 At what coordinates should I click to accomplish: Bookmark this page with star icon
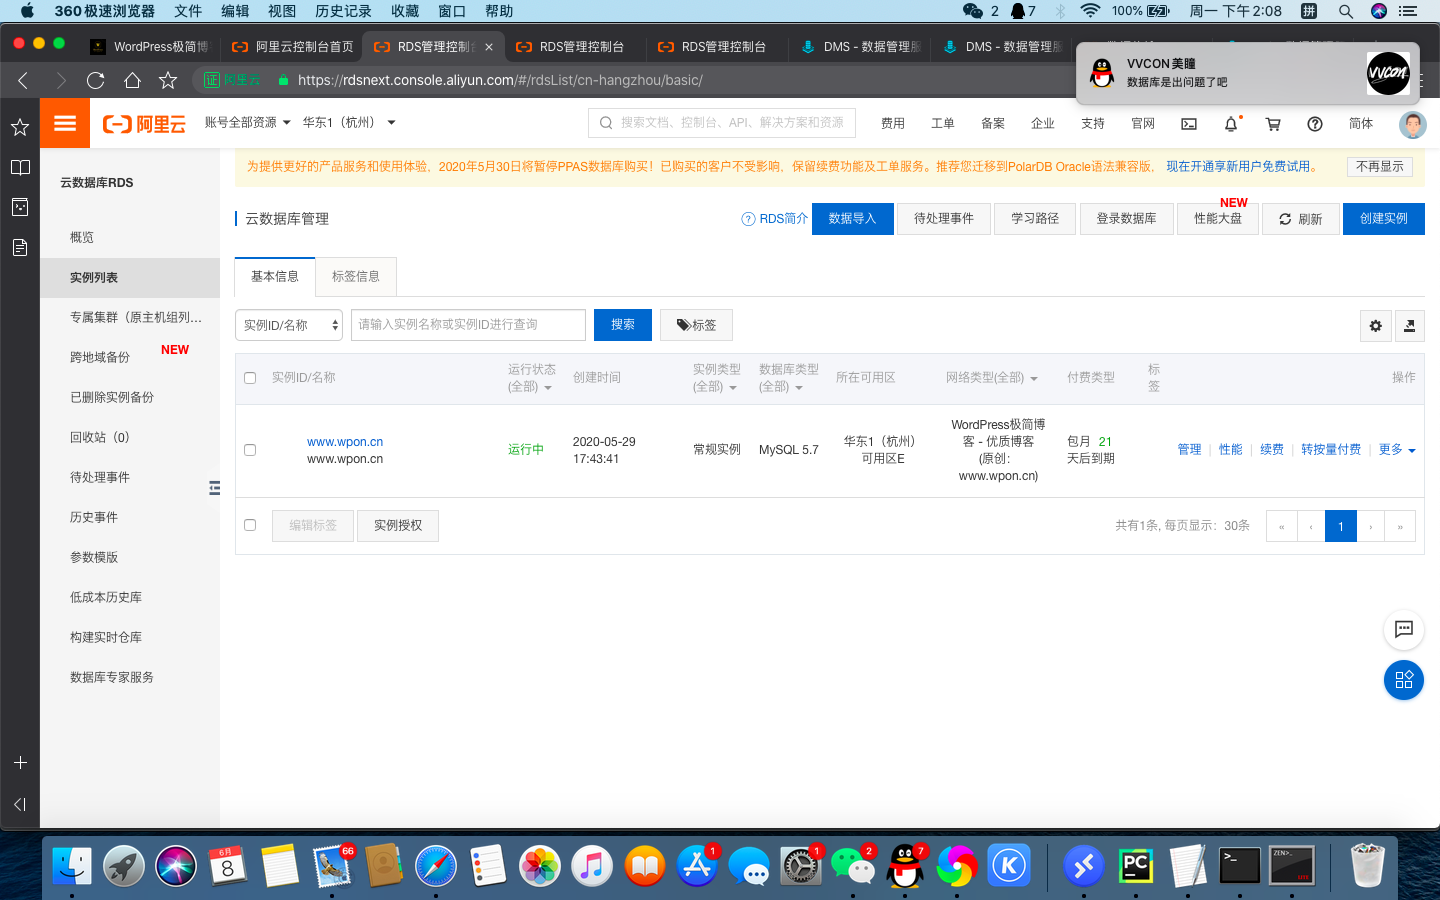pyautogui.click(x=168, y=80)
